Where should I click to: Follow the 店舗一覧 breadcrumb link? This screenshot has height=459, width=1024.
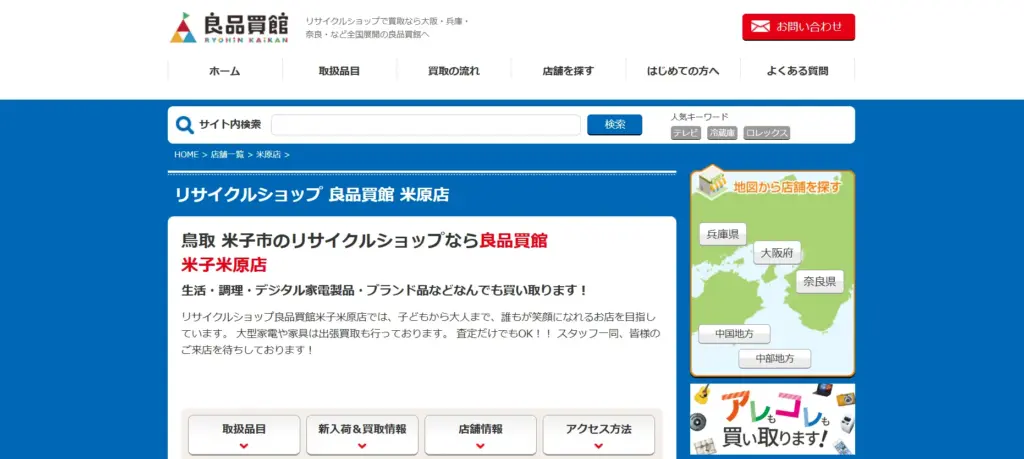click(227, 155)
